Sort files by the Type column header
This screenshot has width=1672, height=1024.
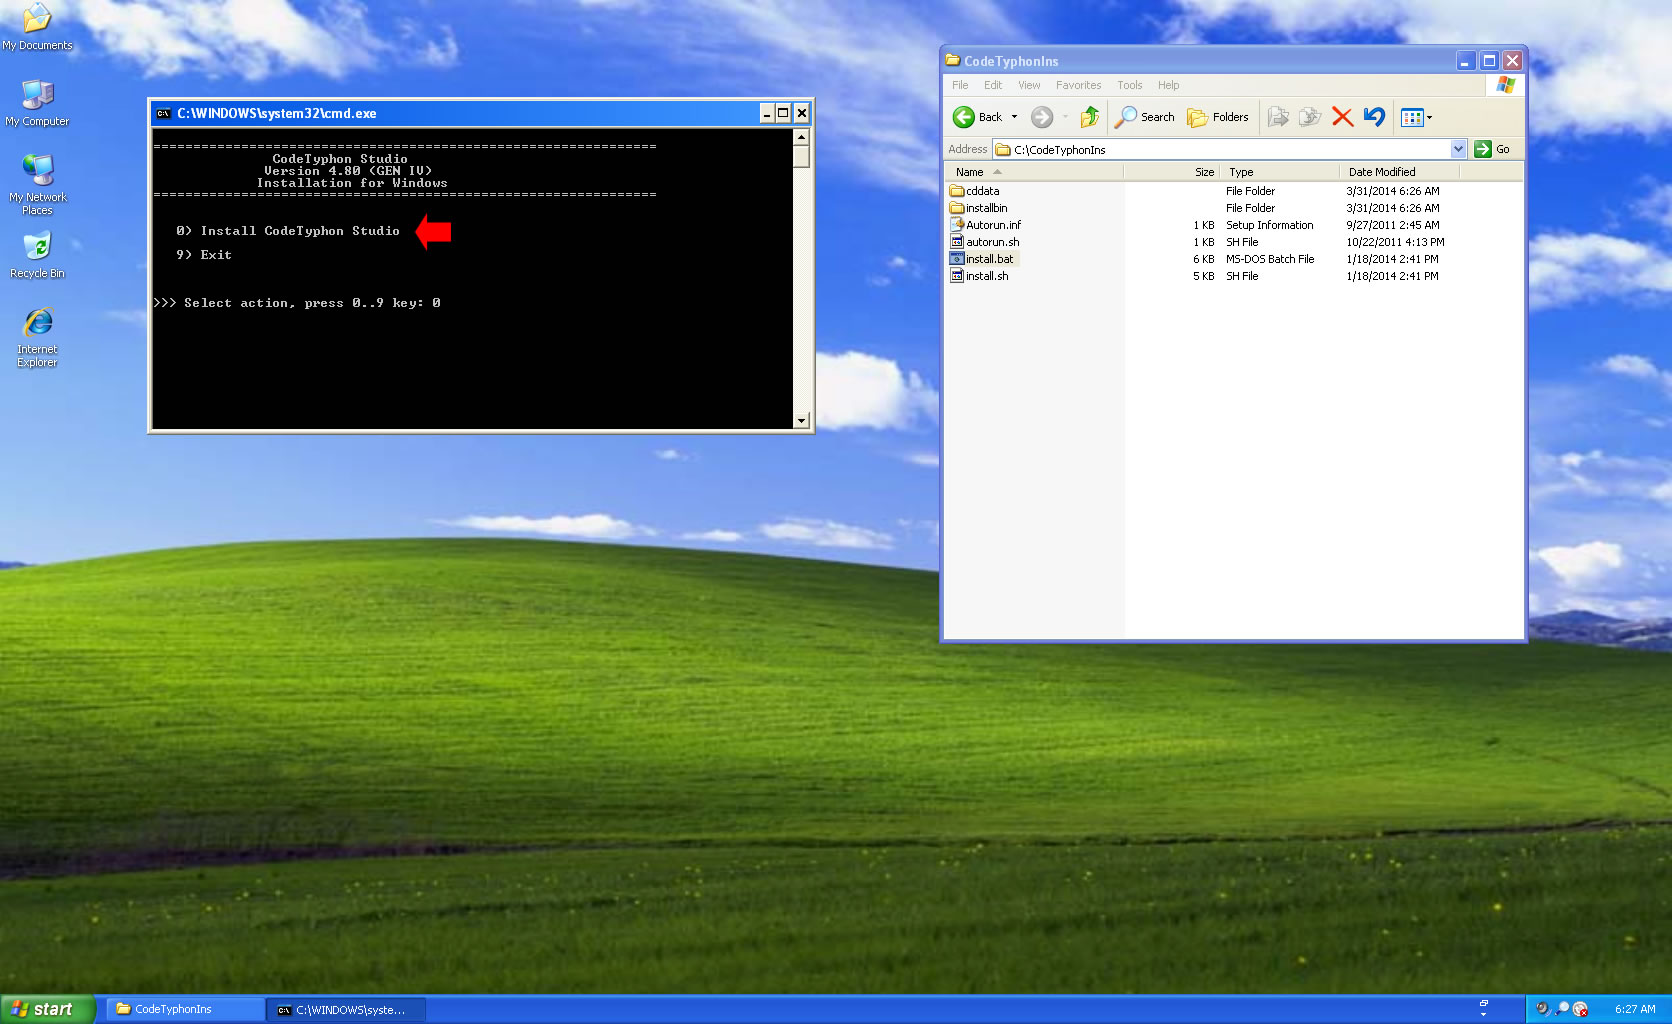[x=1279, y=172]
